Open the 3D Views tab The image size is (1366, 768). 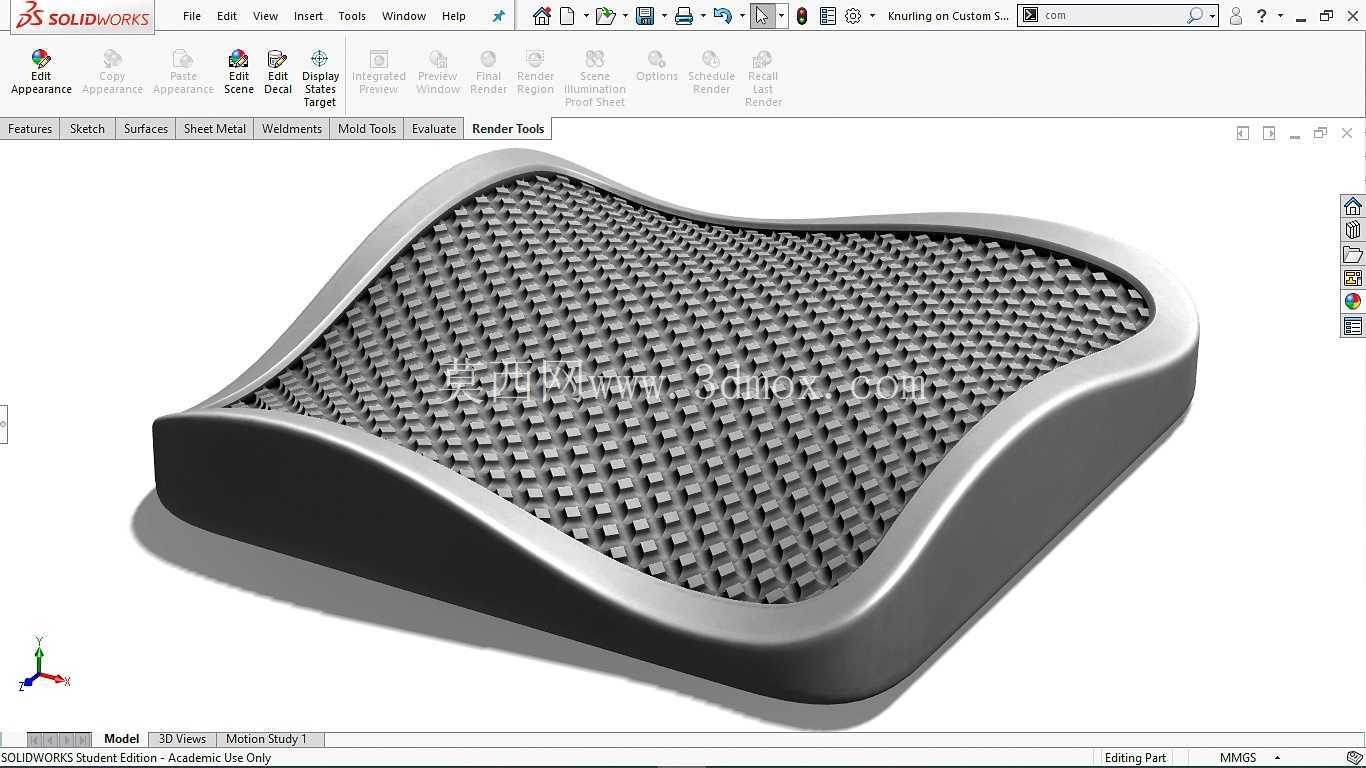[182, 739]
